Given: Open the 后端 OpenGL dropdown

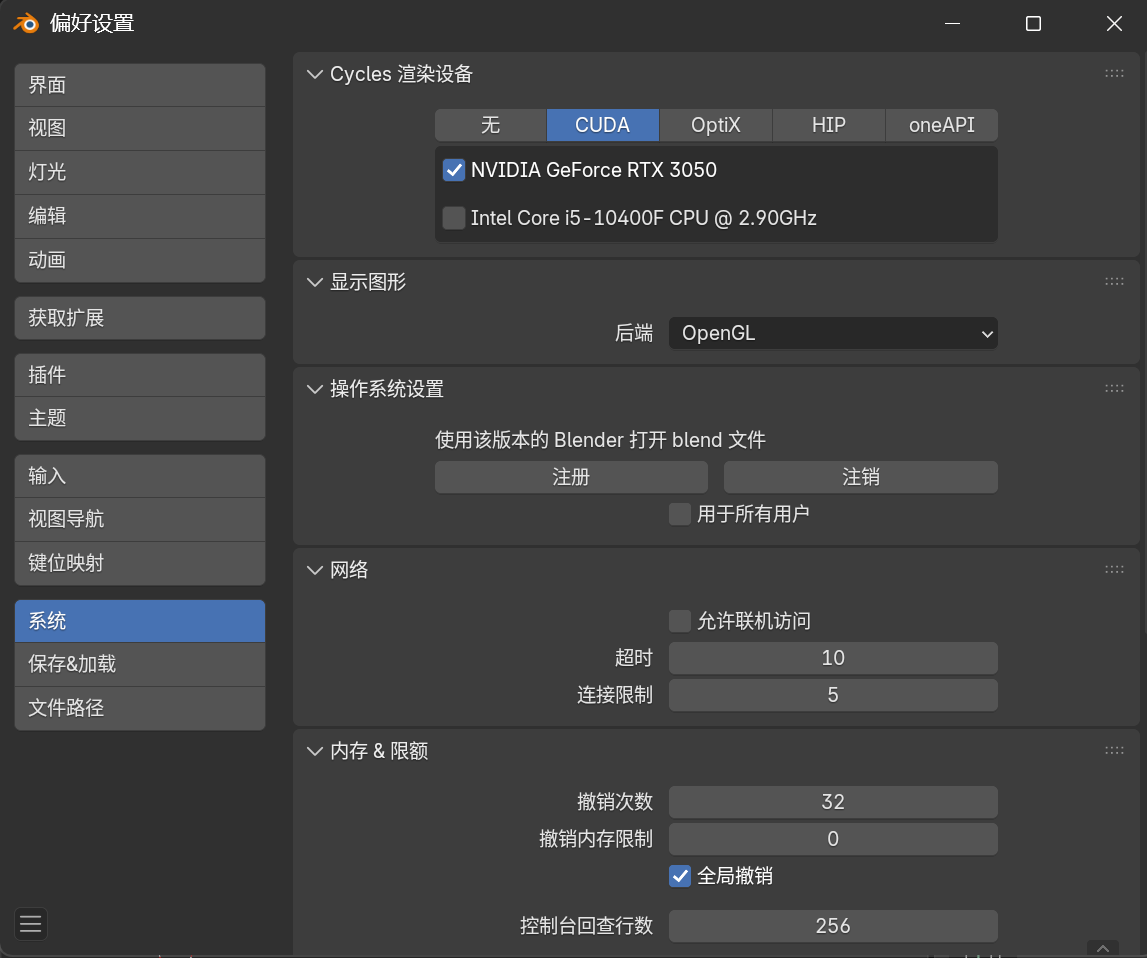Looking at the screenshot, I should click(833, 333).
